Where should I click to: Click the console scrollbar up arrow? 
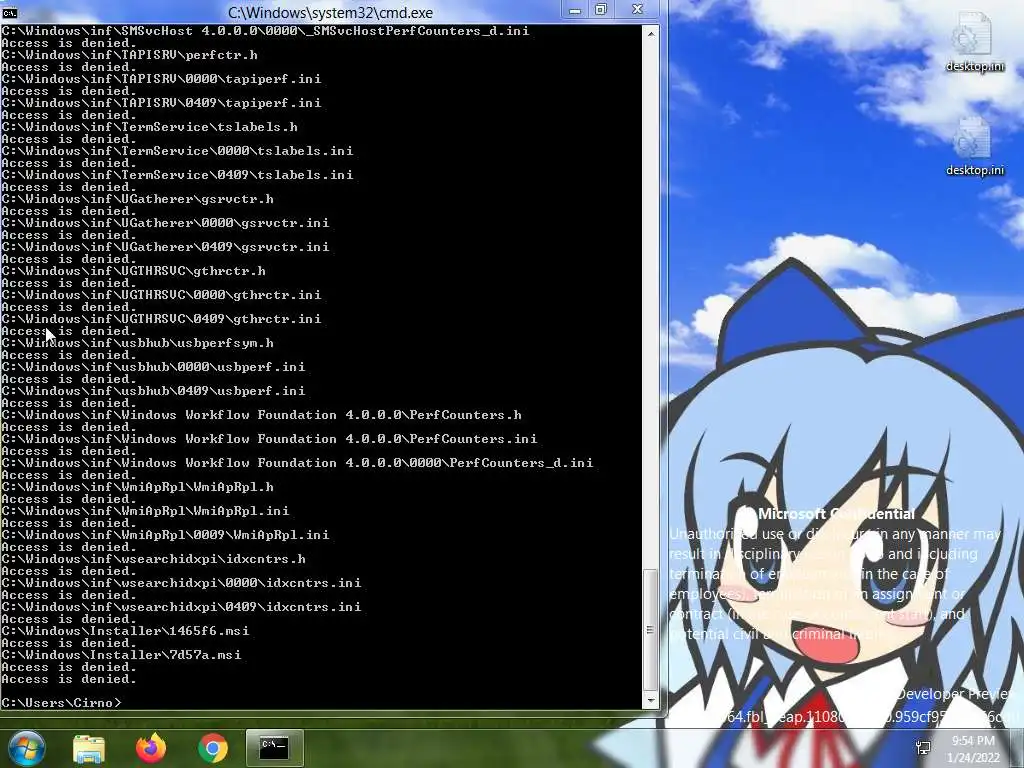click(x=650, y=33)
